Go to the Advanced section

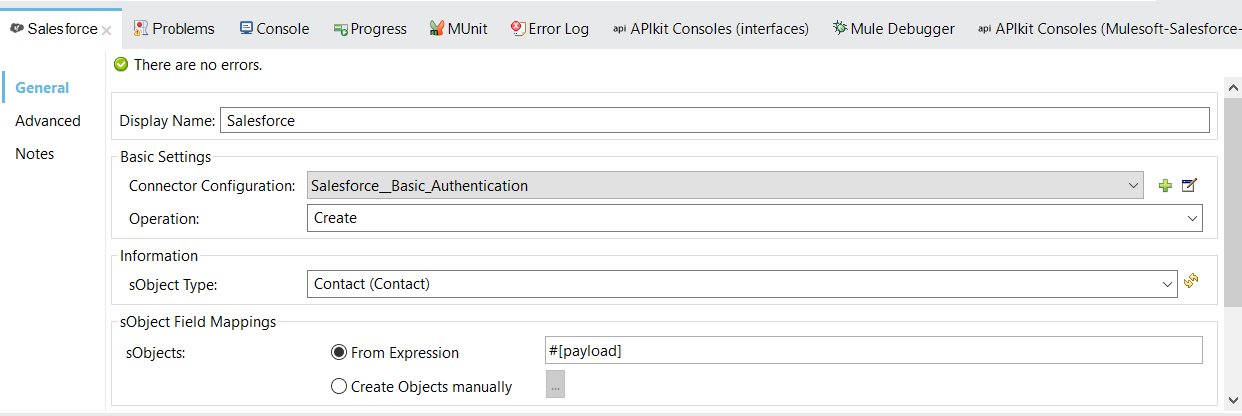(x=48, y=121)
